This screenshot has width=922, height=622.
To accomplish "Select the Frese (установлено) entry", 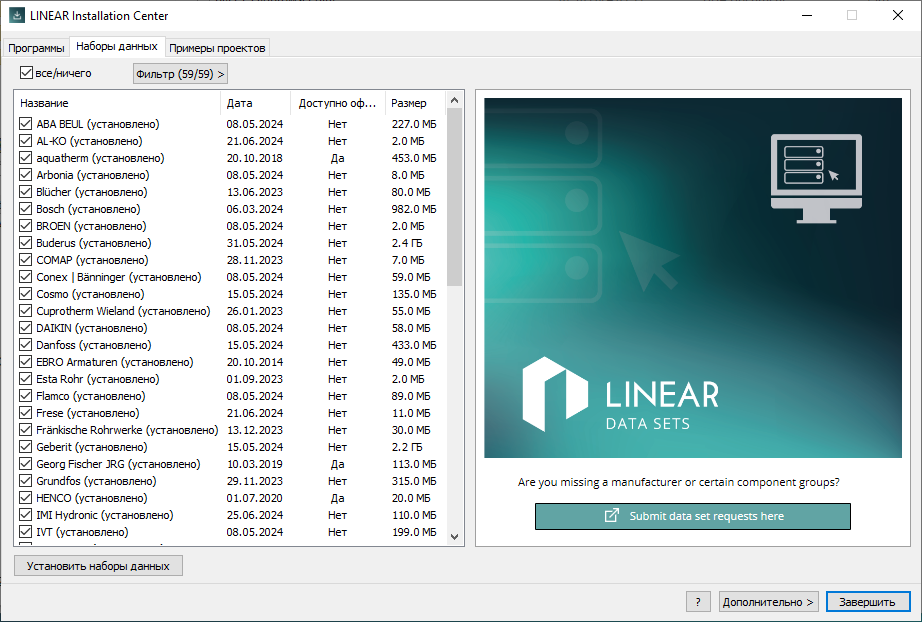I will (x=229, y=413).
